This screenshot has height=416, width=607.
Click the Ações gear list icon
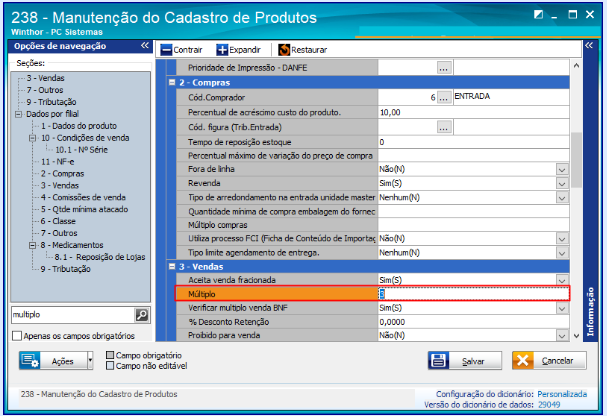(30, 361)
